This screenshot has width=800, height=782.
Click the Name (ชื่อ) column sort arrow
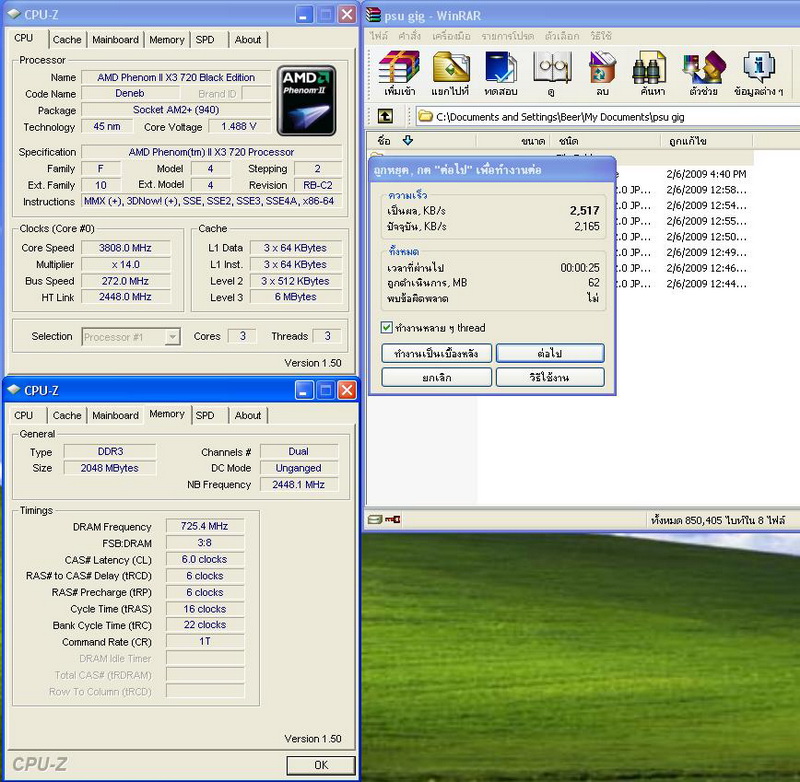tap(408, 140)
